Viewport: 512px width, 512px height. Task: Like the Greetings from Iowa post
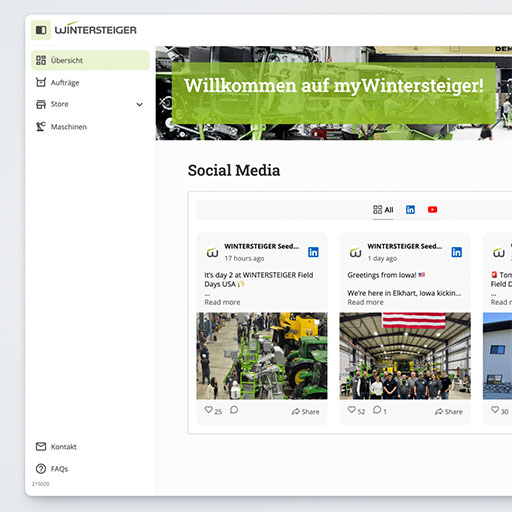click(x=352, y=410)
